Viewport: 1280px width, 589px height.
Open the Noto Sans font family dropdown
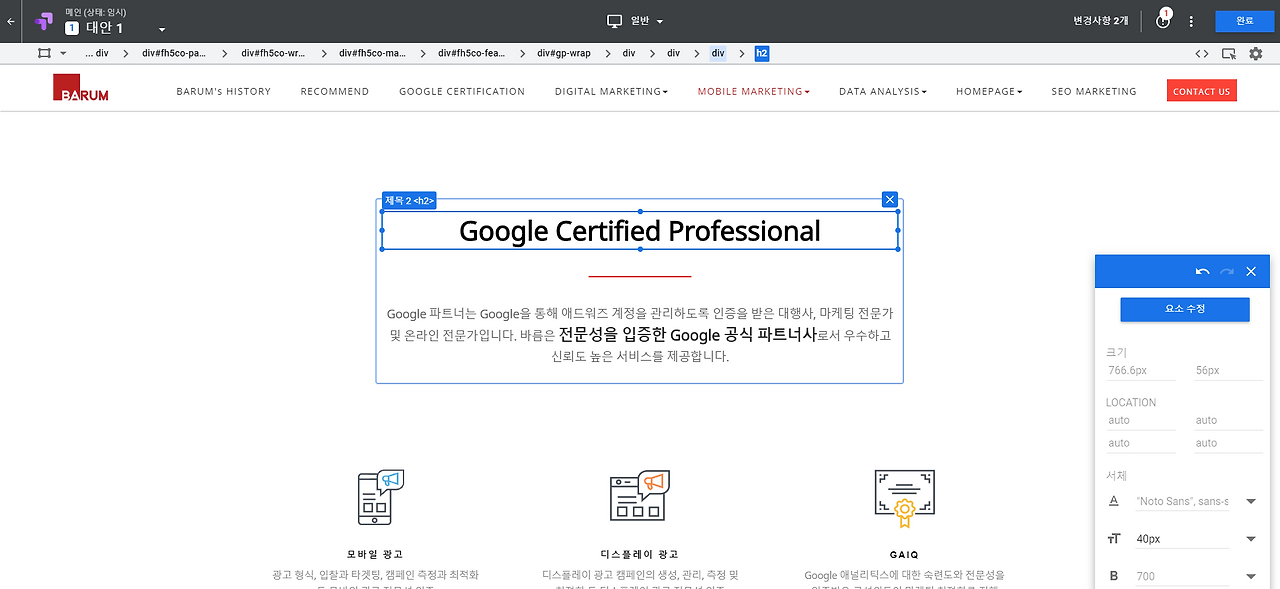click(1249, 501)
